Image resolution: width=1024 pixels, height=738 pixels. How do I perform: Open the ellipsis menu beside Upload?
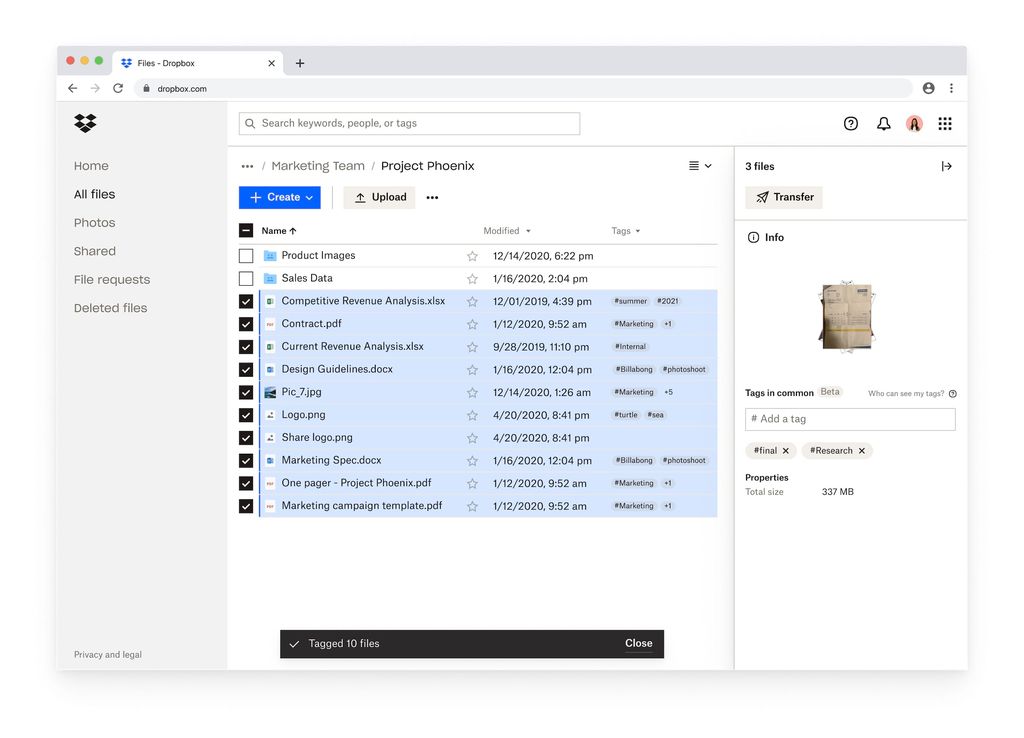click(x=432, y=197)
